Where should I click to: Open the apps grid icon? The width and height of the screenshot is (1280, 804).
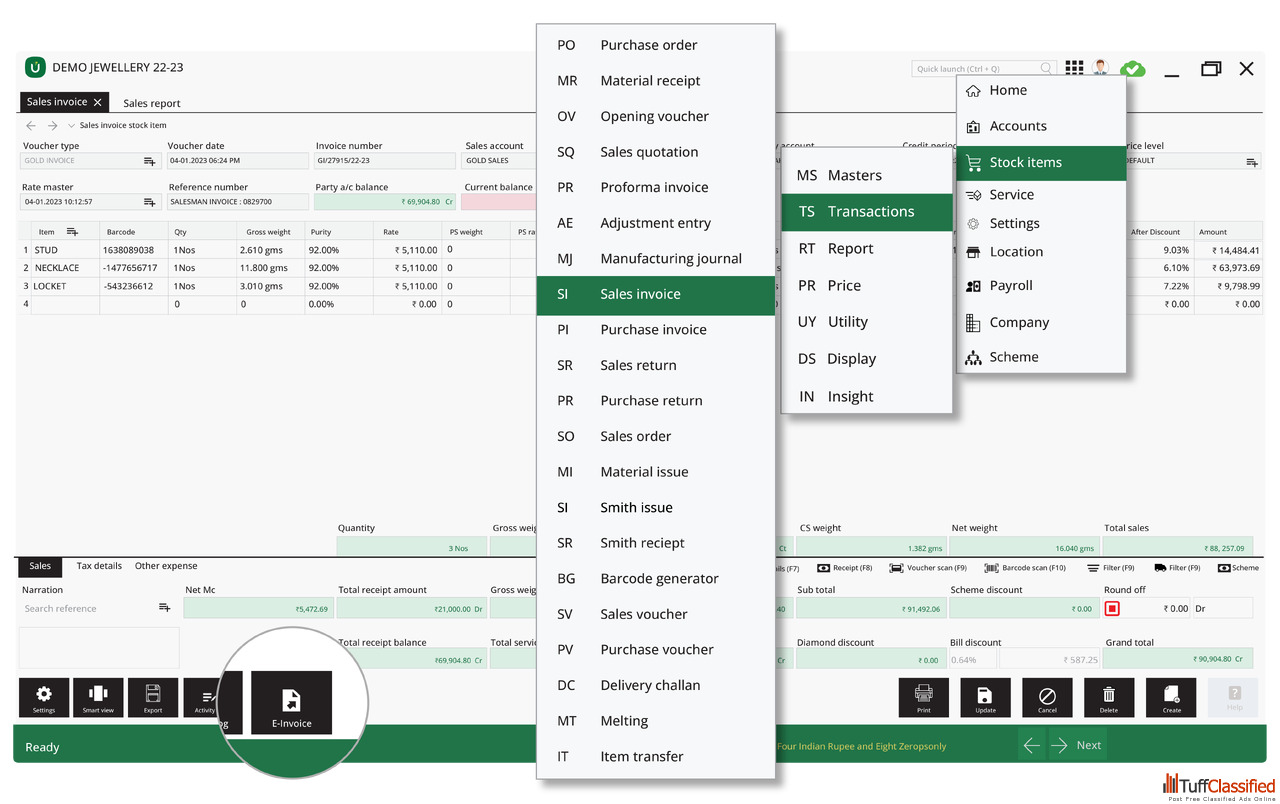tap(1074, 68)
